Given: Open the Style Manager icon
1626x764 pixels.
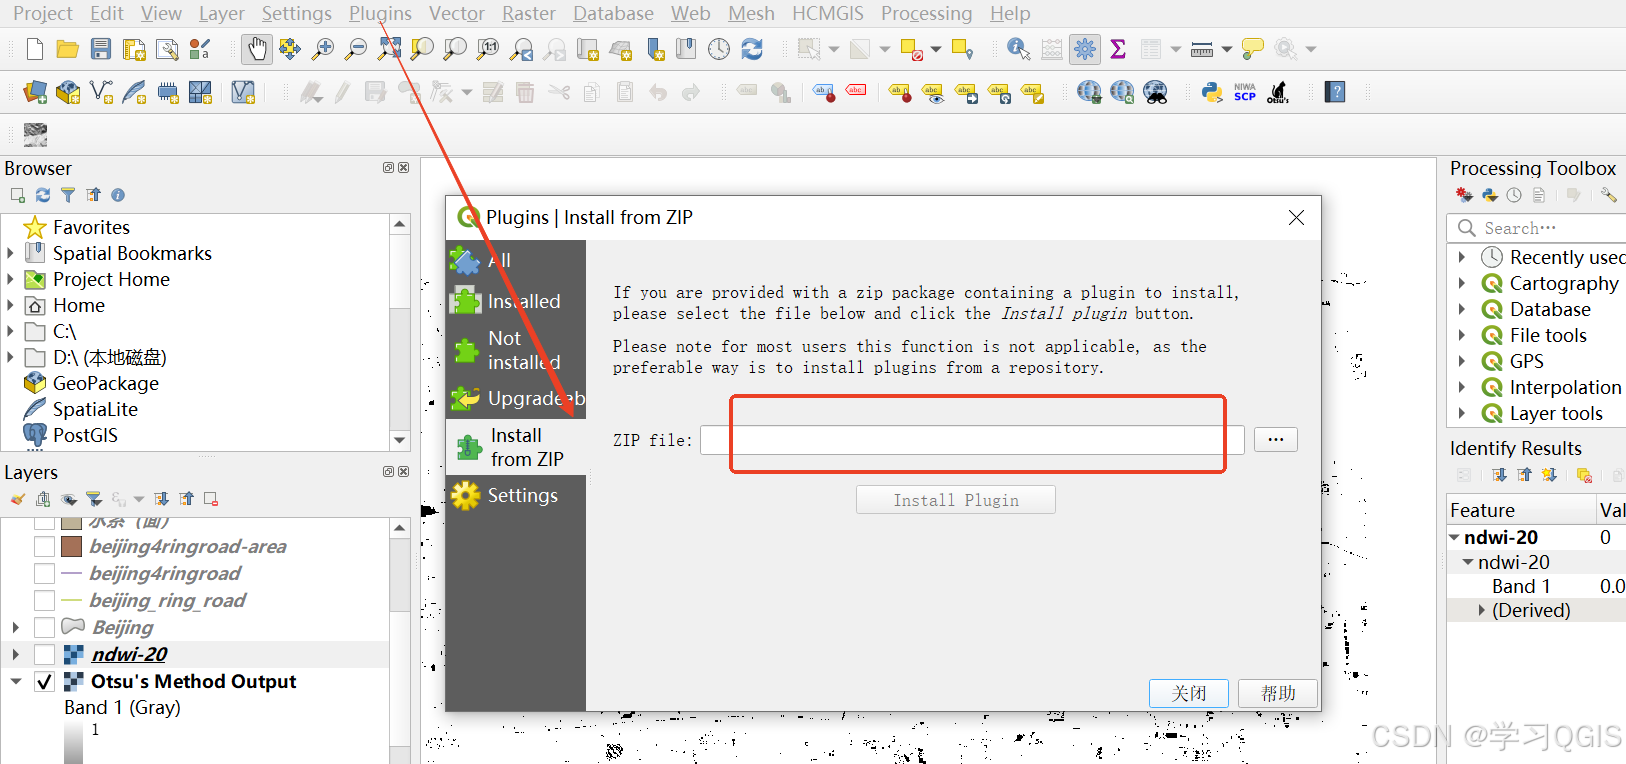Looking at the screenshot, I should click(200, 49).
